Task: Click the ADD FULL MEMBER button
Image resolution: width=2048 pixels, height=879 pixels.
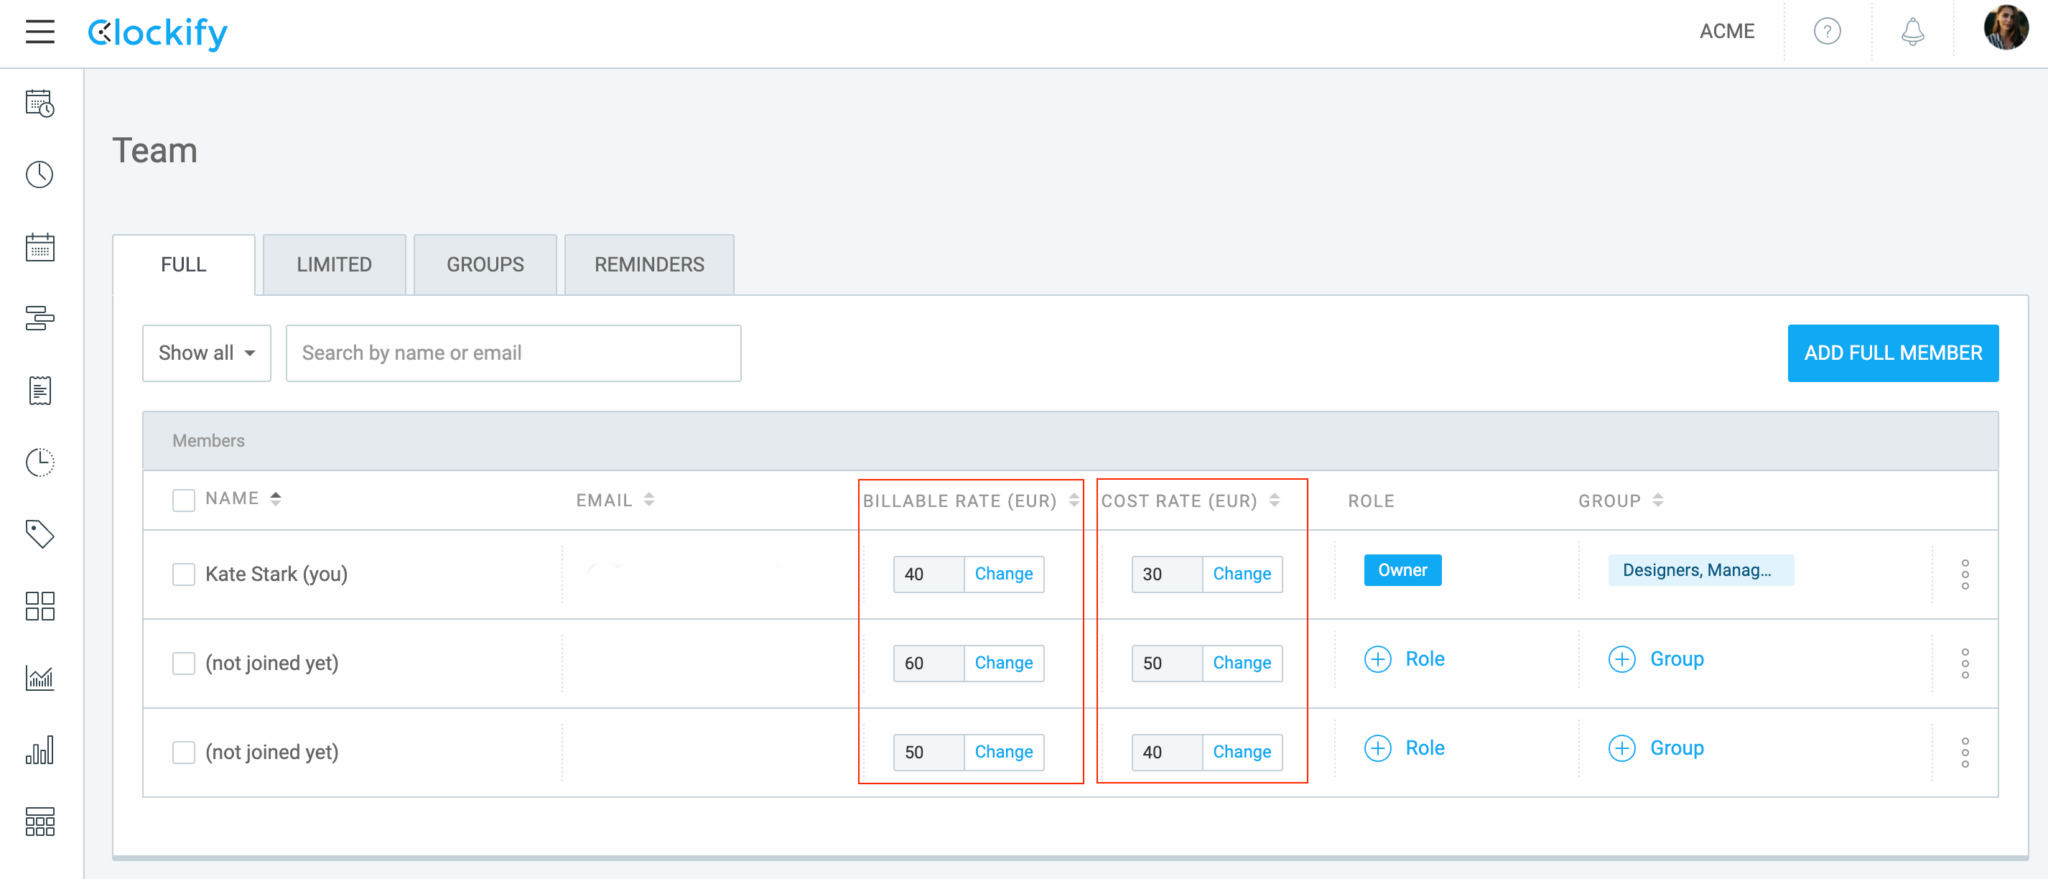Action: pos(1892,353)
